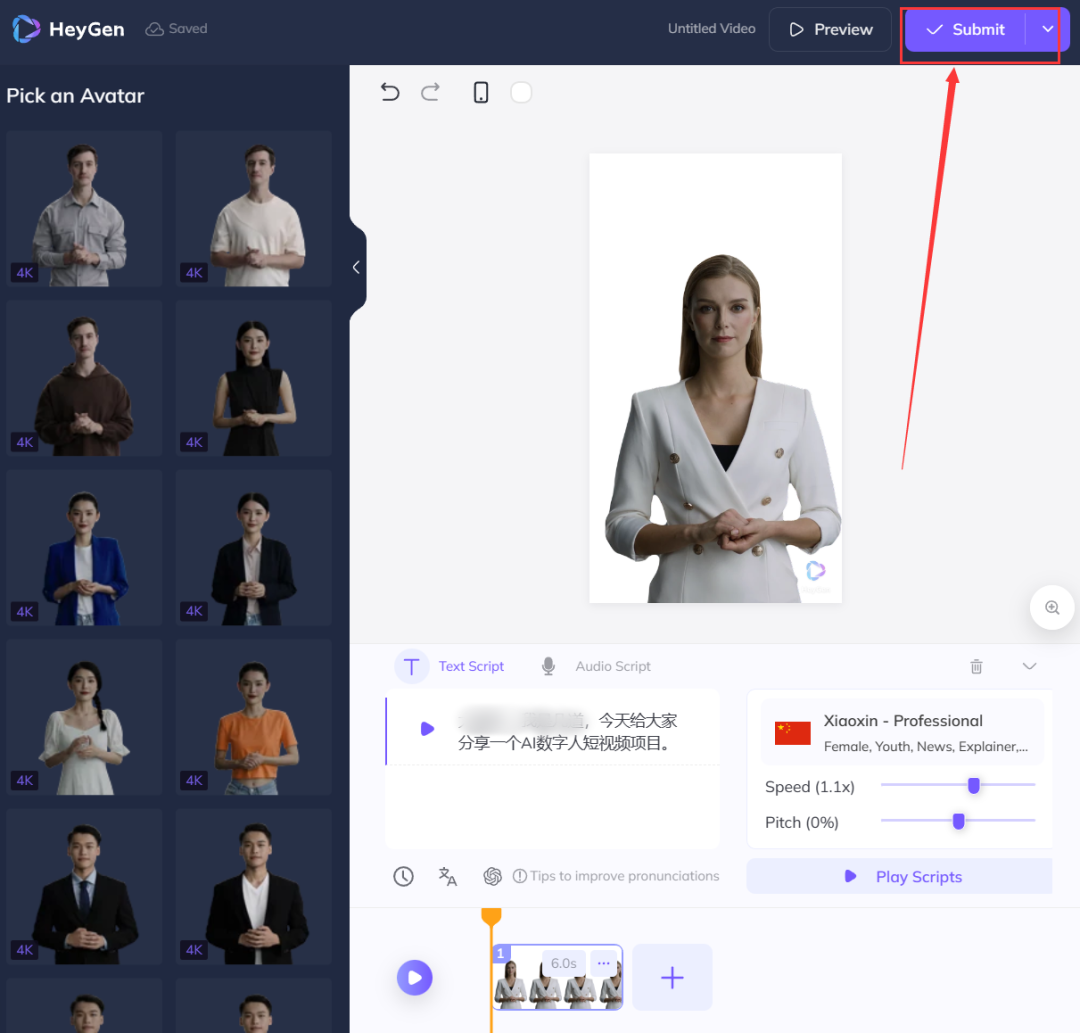
Task: Adjust the Speed slider handle
Action: [x=973, y=785]
